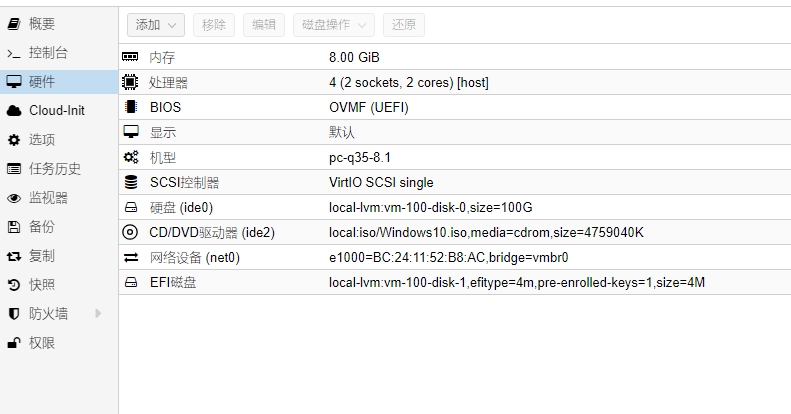Open the 概要 summary tab
Screen dimensions: 791x414
click(x=42, y=23)
